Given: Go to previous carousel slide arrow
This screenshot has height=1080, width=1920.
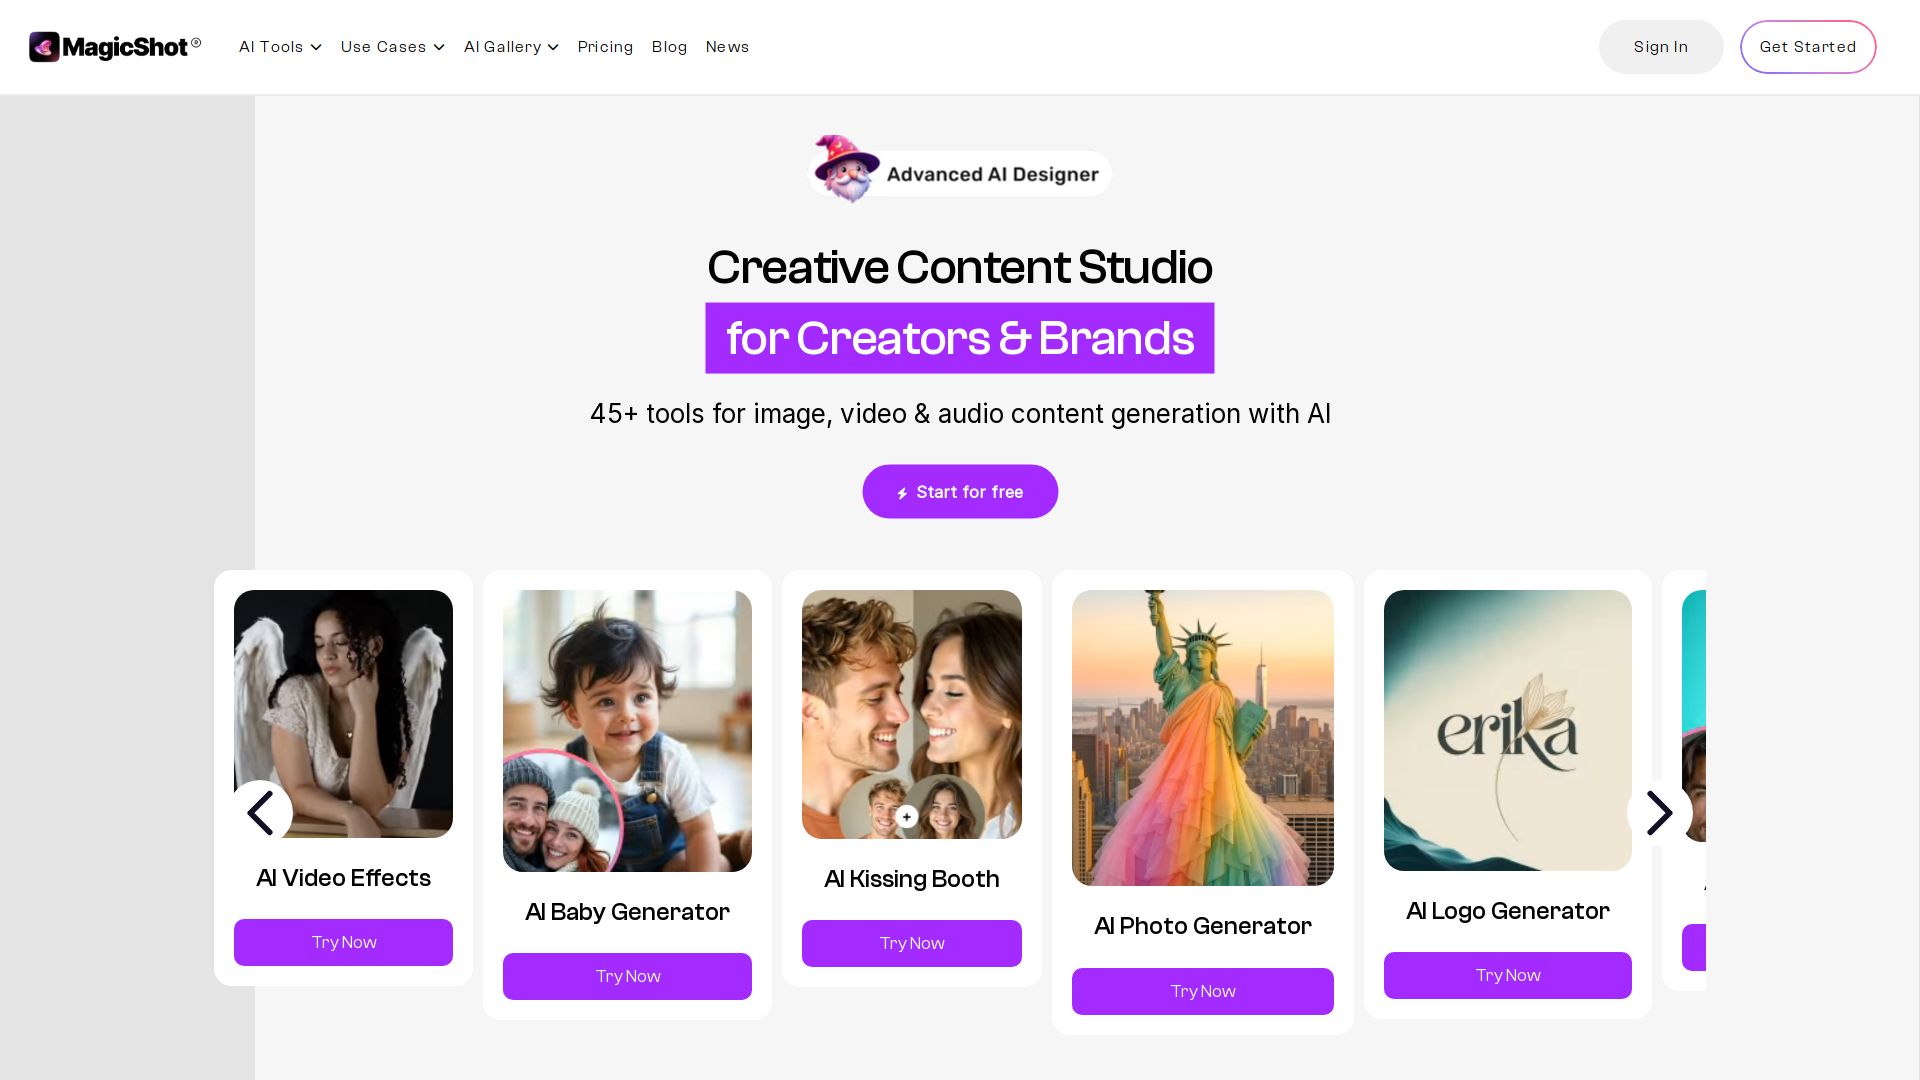Looking at the screenshot, I should [x=261, y=813].
